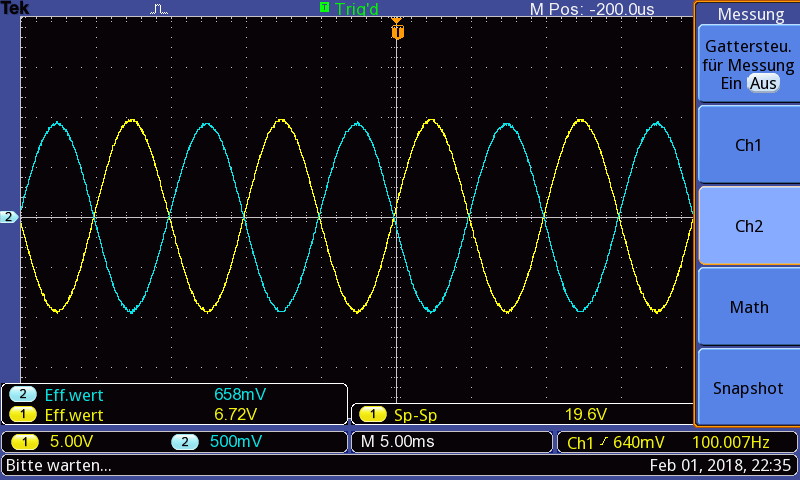Click the M 5.00ms timebase readout
The image size is (800, 480).
(x=397, y=441)
